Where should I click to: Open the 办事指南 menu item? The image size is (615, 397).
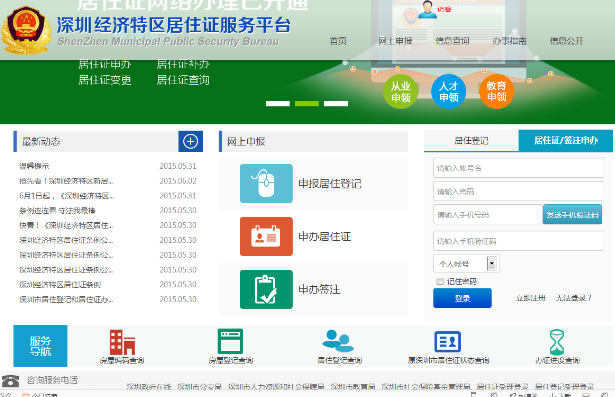(509, 41)
